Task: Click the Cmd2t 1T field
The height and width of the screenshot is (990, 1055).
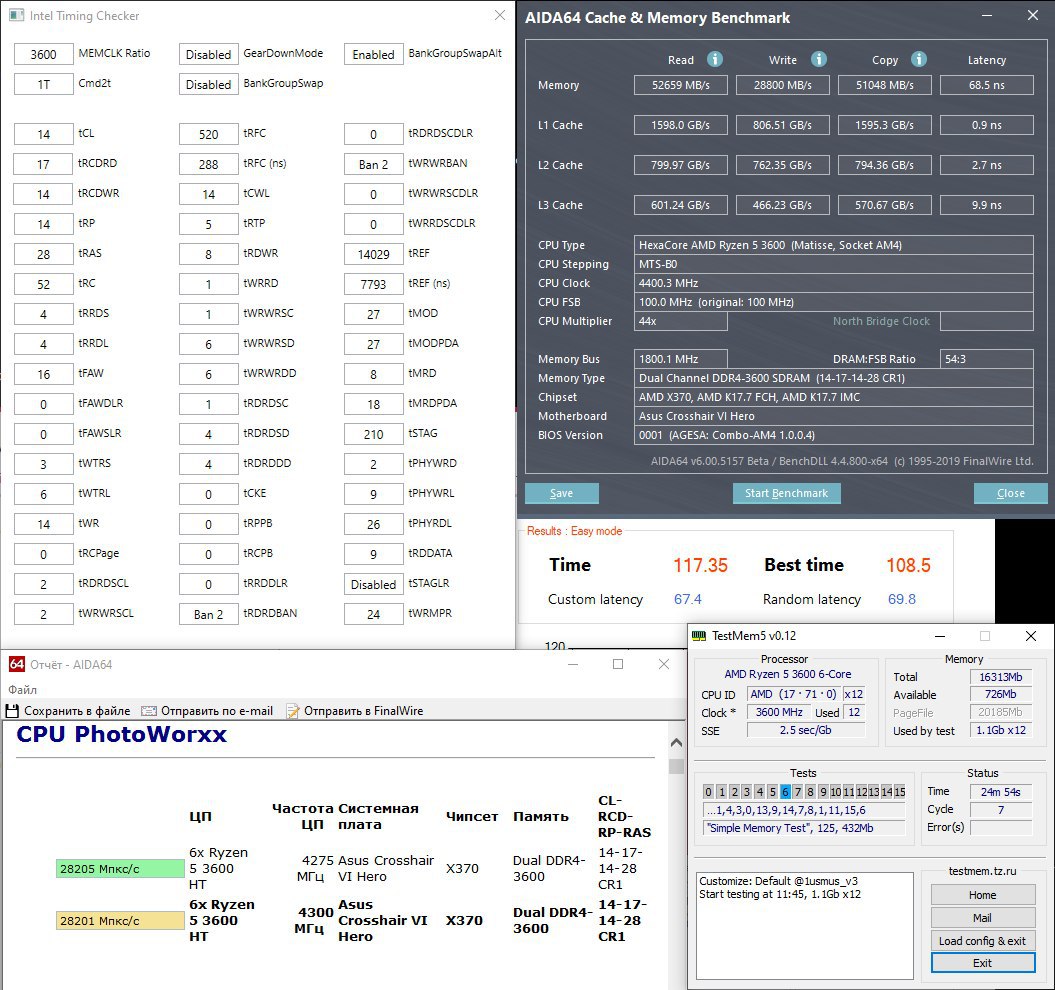Action: [43, 85]
